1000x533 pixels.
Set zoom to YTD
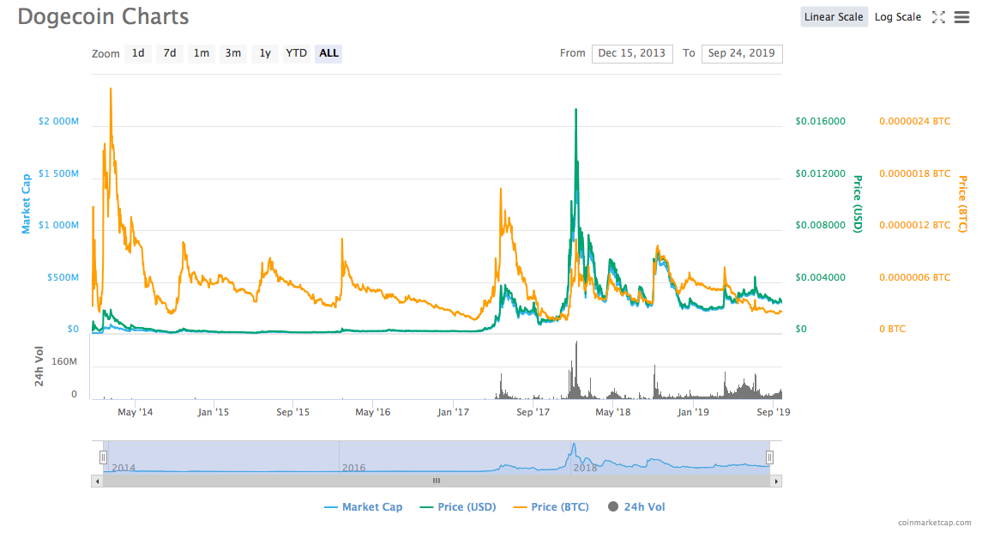[296, 53]
